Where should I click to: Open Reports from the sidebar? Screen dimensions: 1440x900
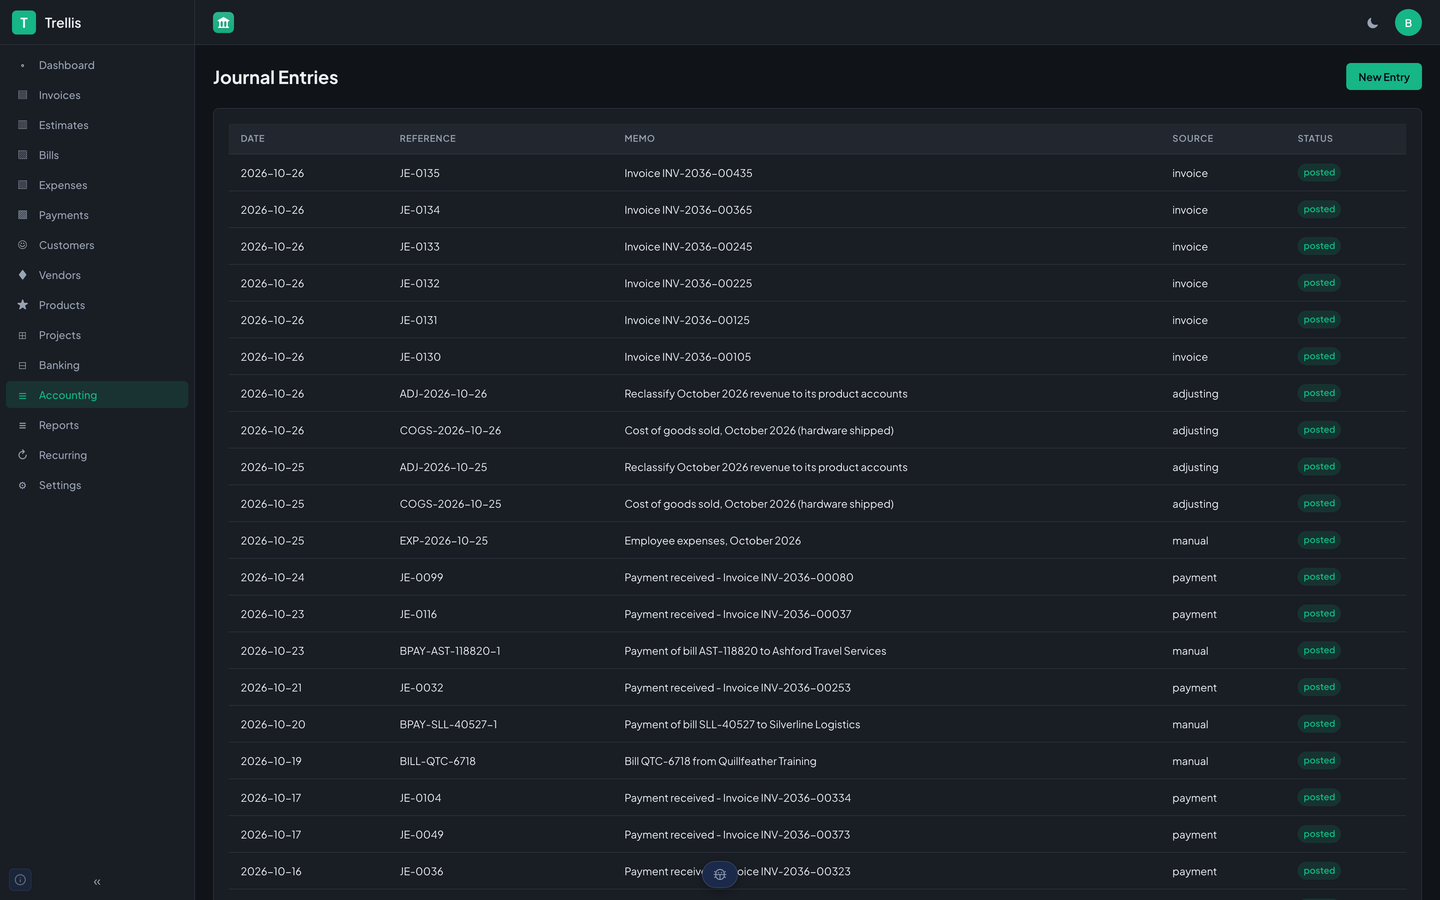[97, 425]
